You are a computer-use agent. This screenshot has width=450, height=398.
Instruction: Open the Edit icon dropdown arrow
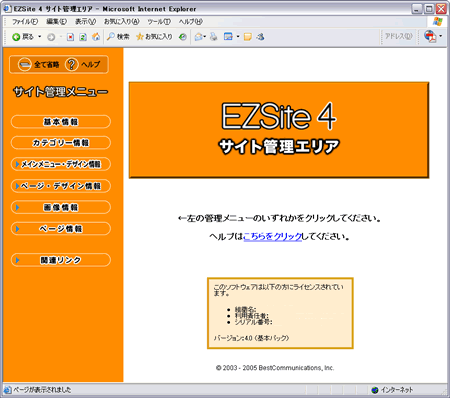[238, 37]
